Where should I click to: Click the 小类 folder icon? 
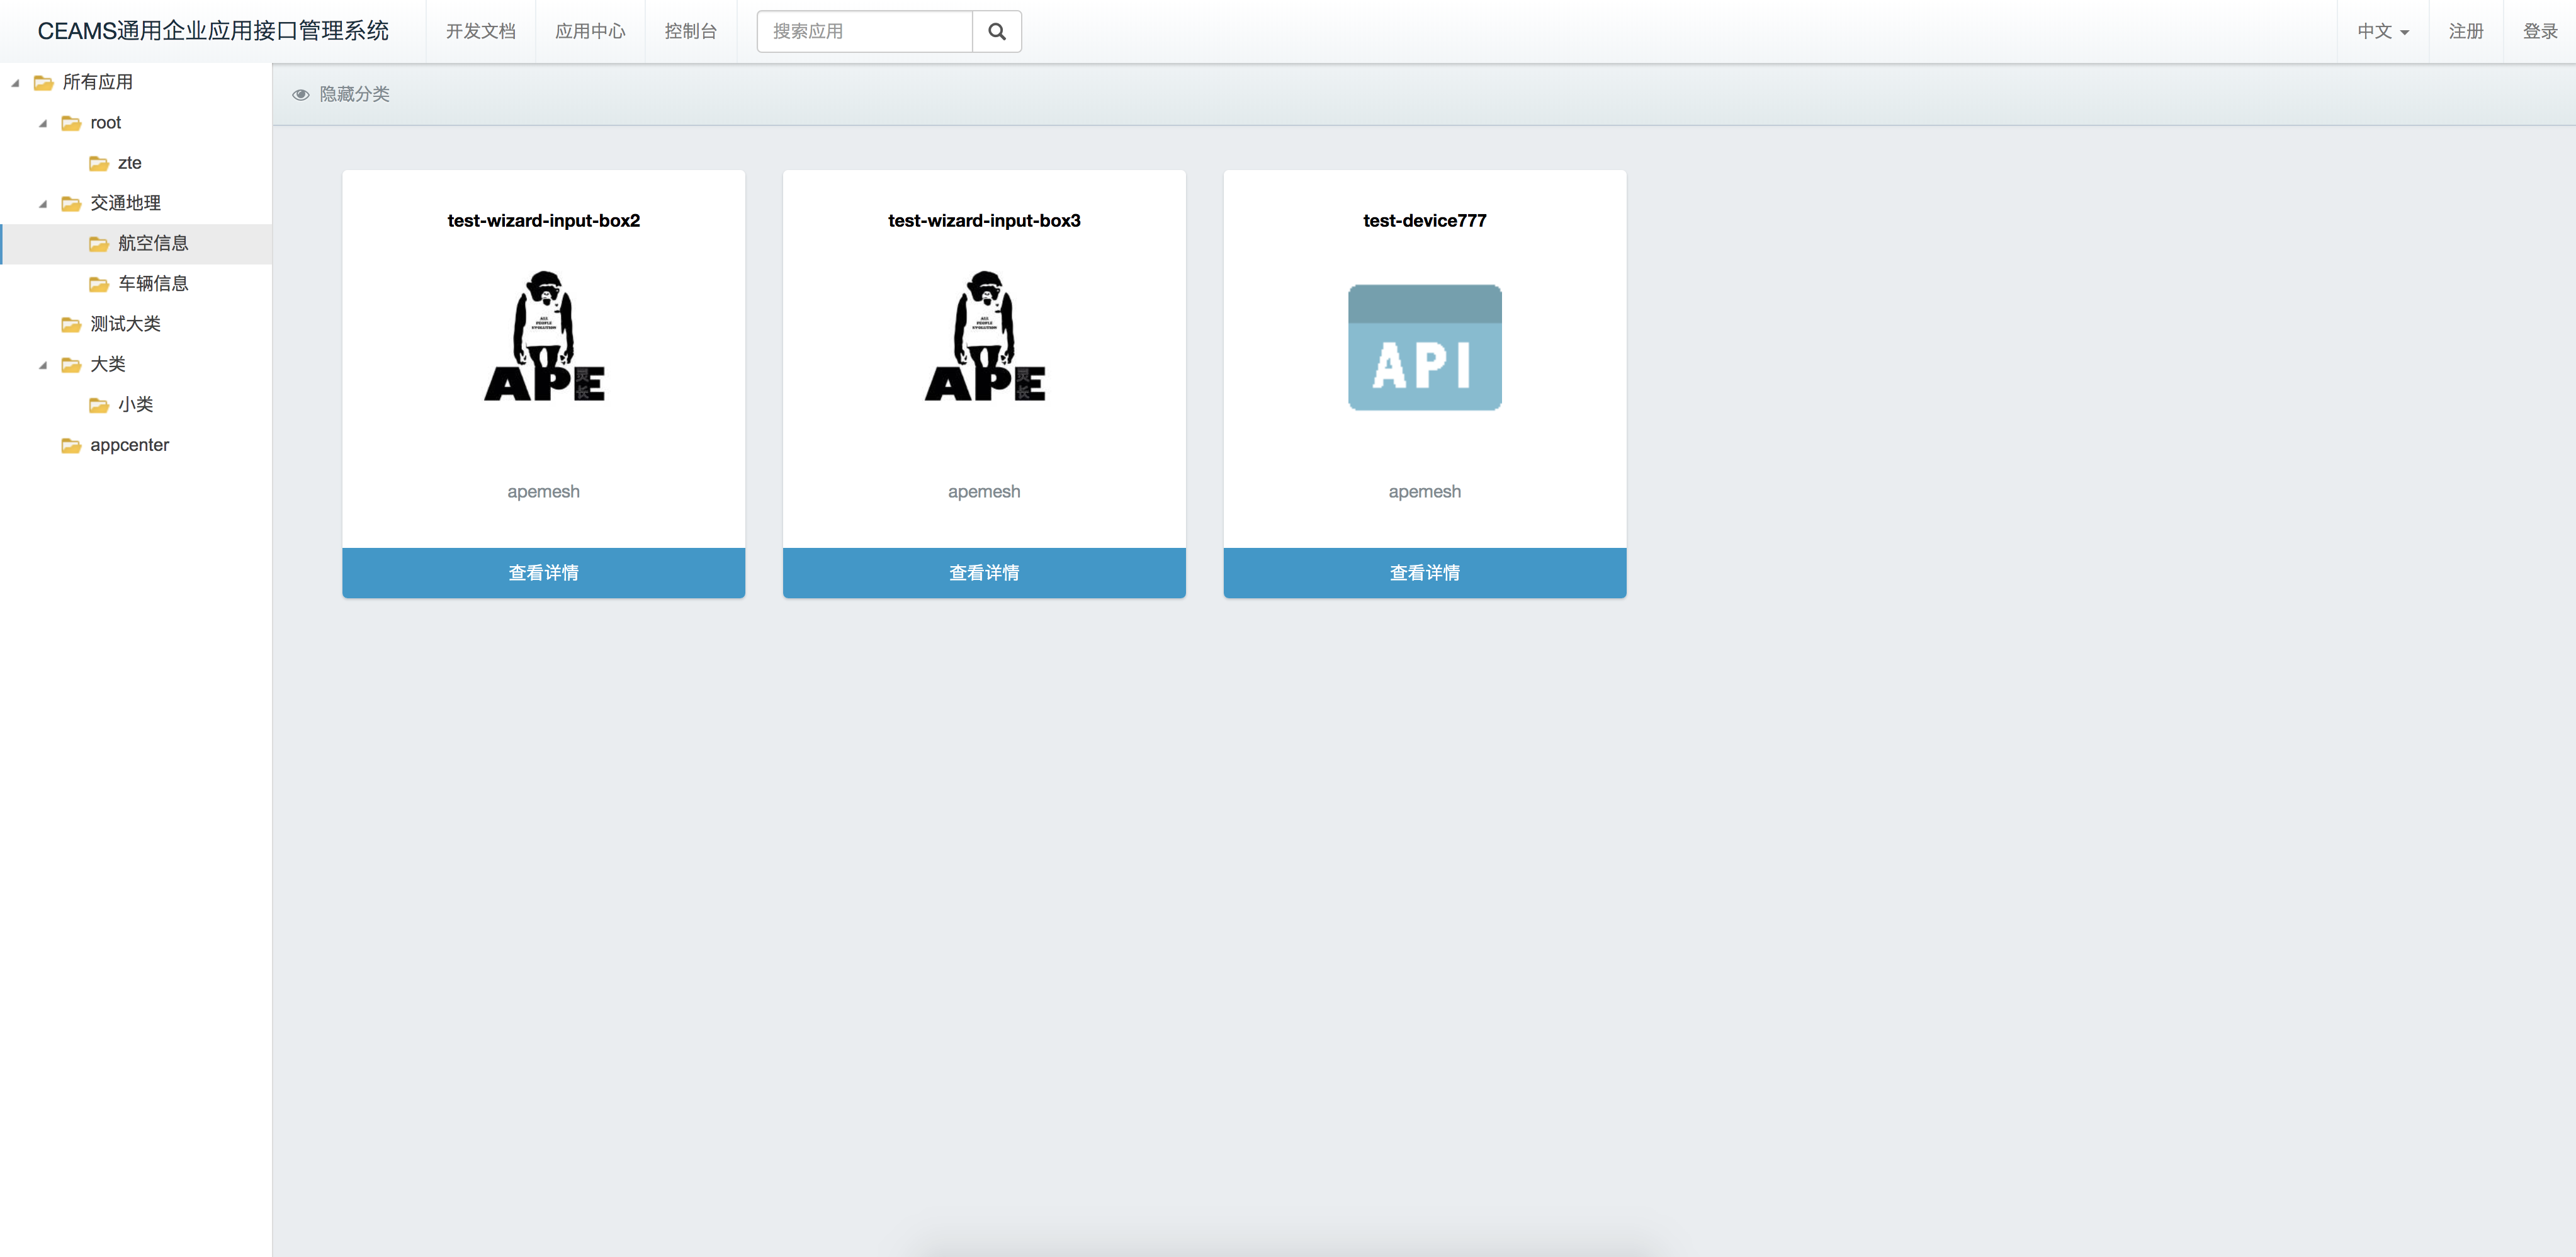tap(99, 405)
